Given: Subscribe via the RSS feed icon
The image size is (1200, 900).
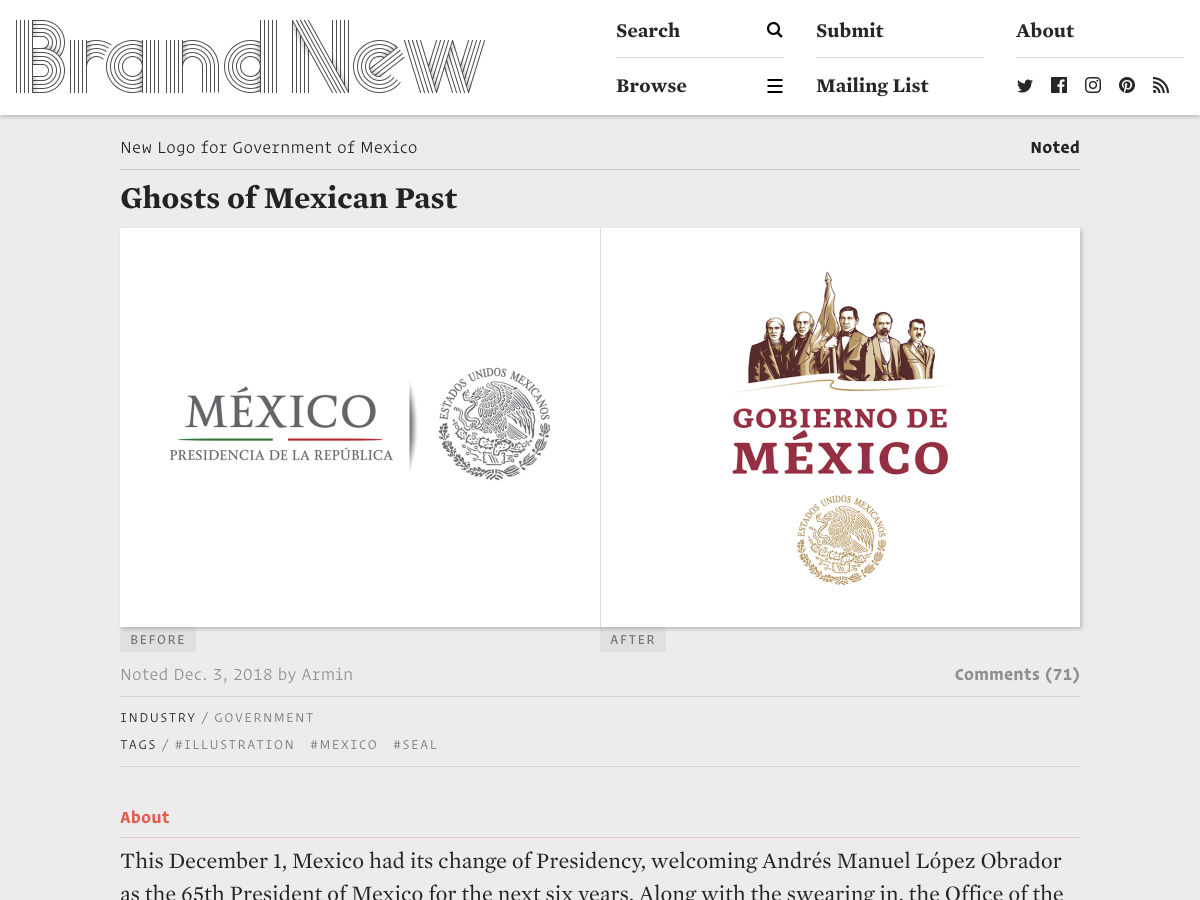Looking at the screenshot, I should [x=1161, y=86].
